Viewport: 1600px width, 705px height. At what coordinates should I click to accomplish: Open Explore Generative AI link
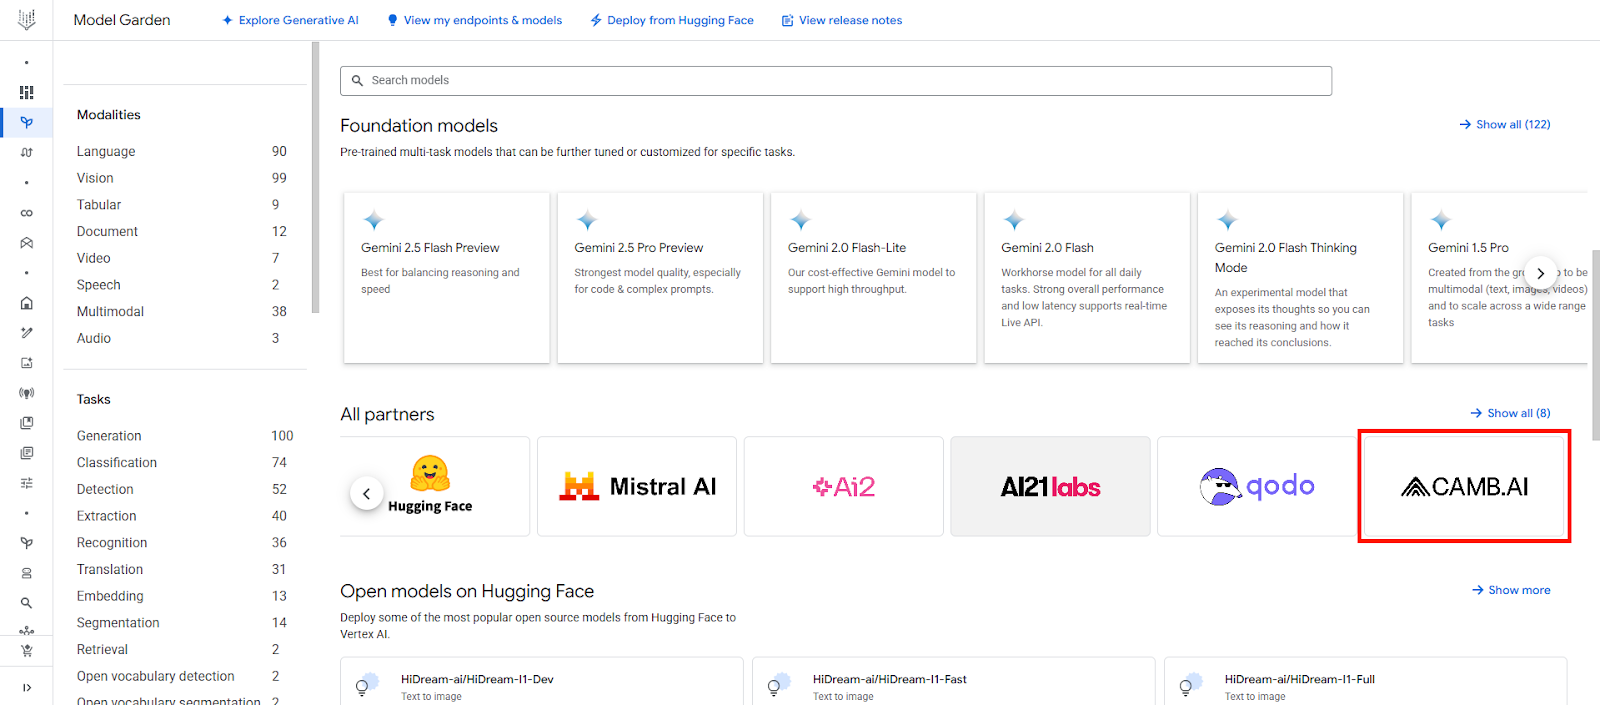(290, 20)
